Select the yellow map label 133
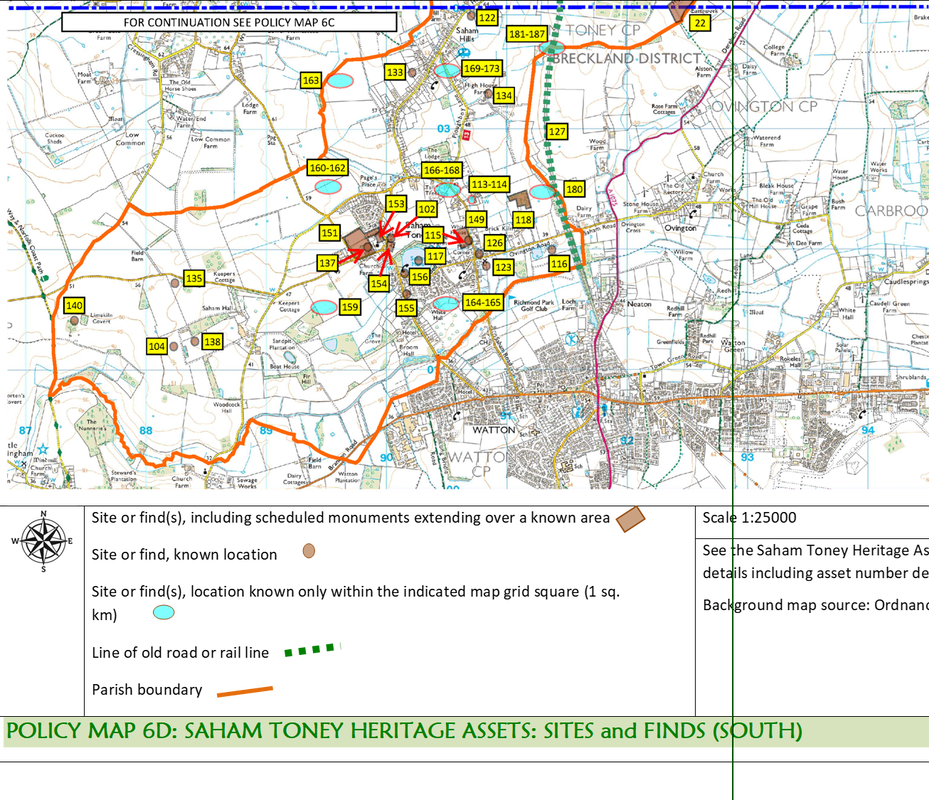929x800 pixels. pos(395,72)
